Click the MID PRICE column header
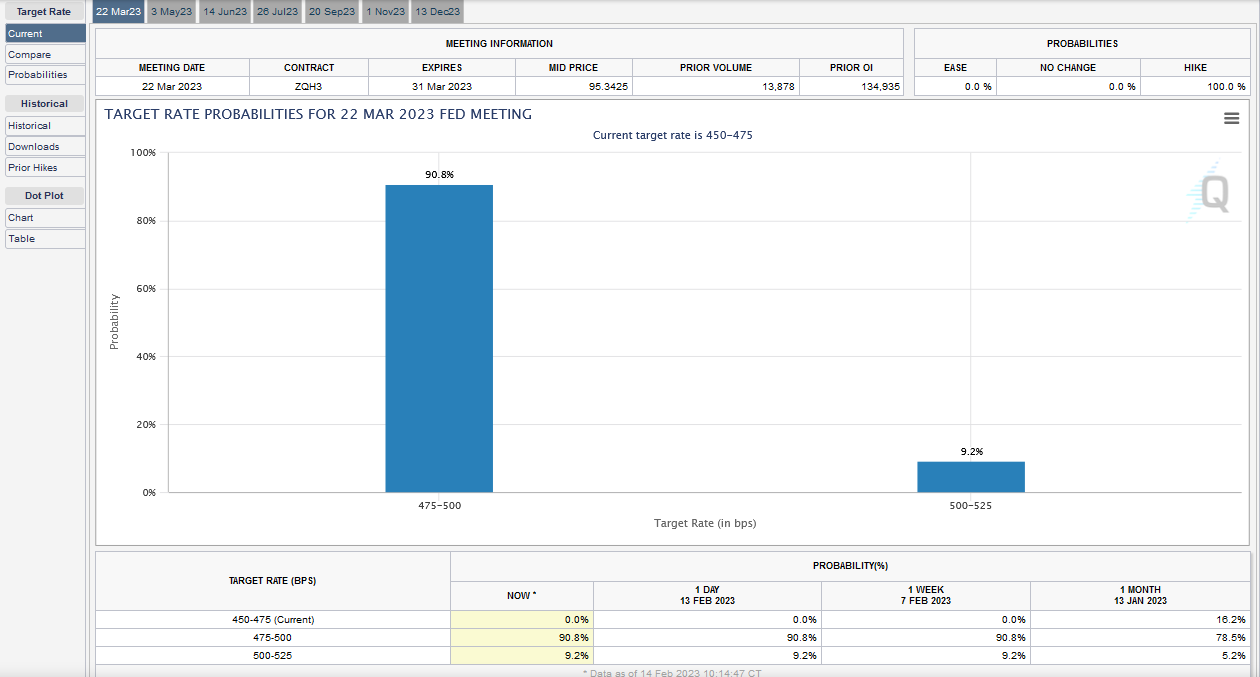Viewport: 1260px width, 677px height. (x=574, y=68)
